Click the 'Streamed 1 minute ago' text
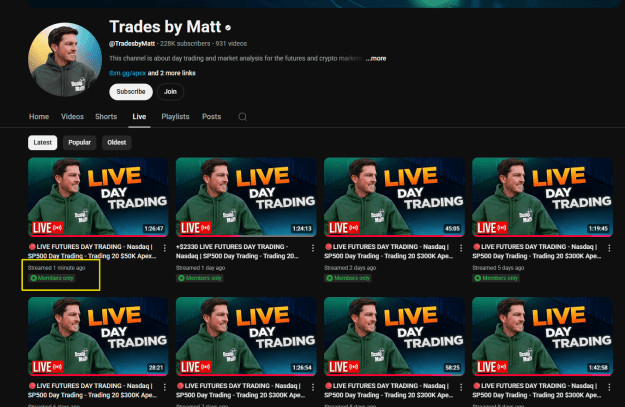Screen dimensions: 625x407 tap(57, 268)
